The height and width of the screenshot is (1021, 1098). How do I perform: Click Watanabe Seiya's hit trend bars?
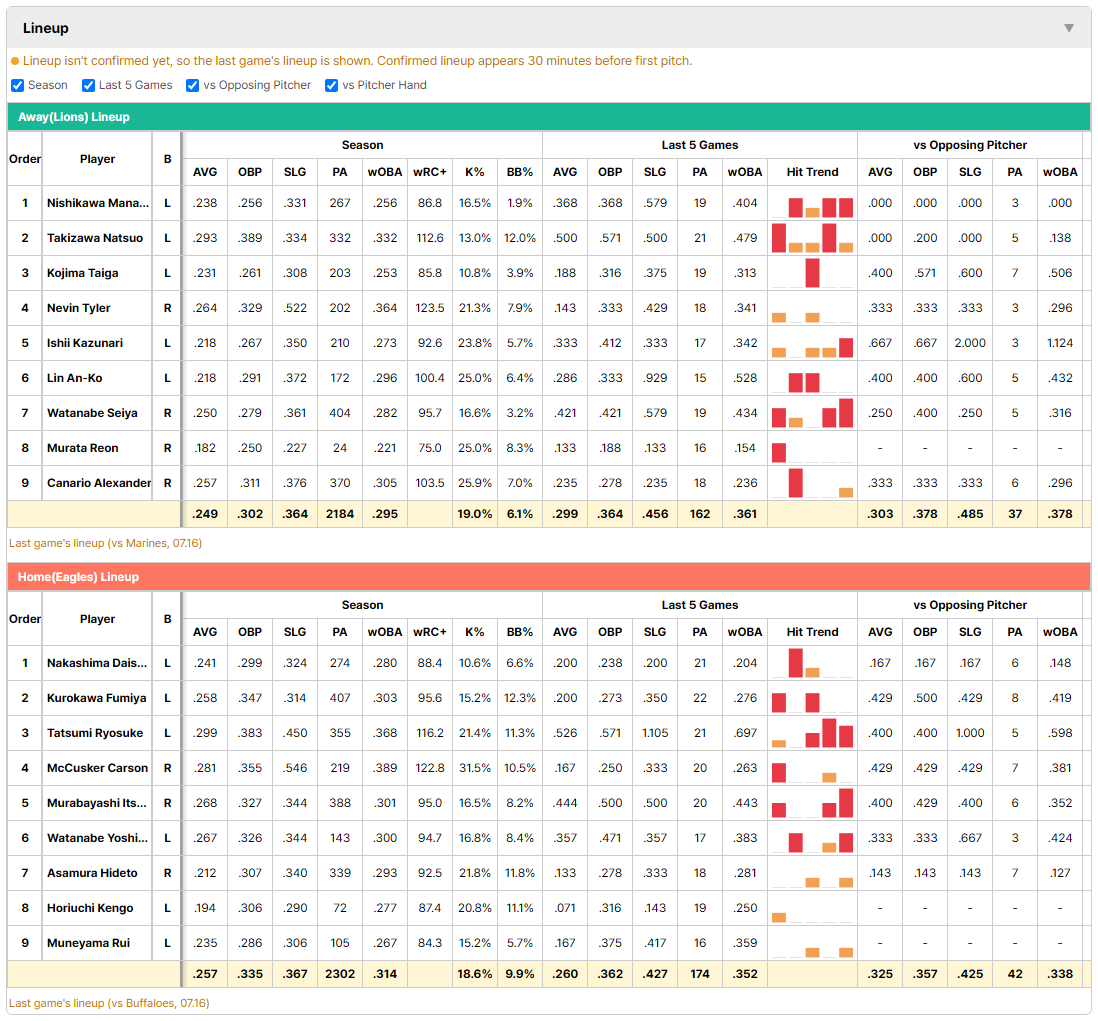click(x=812, y=413)
